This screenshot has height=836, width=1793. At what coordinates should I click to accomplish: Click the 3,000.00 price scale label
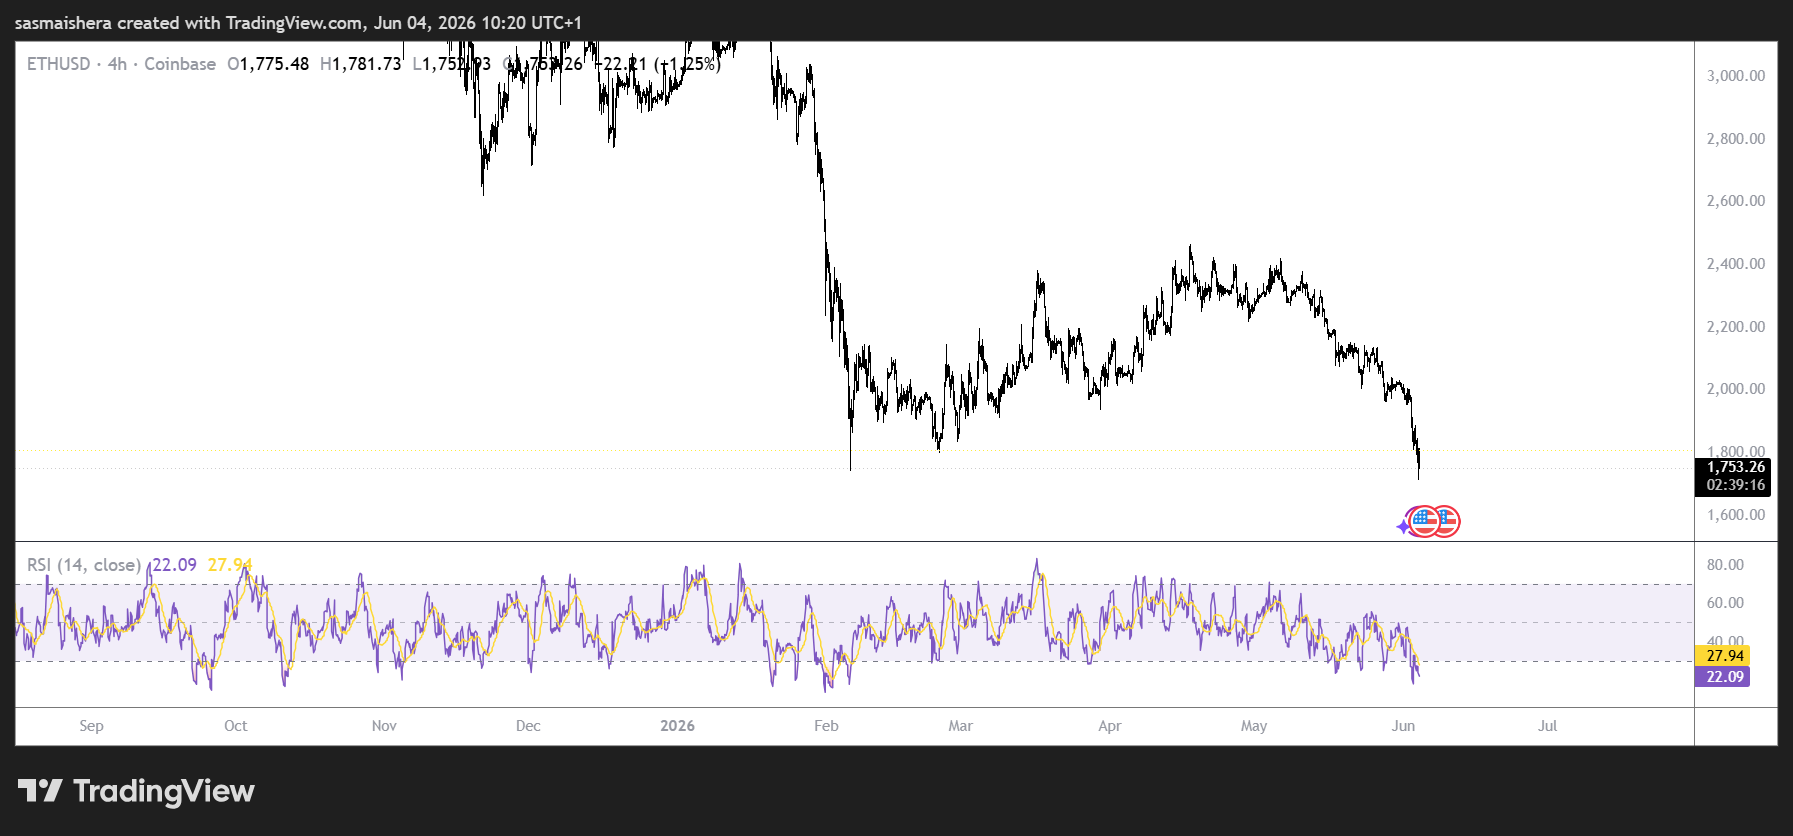click(1736, 76)
